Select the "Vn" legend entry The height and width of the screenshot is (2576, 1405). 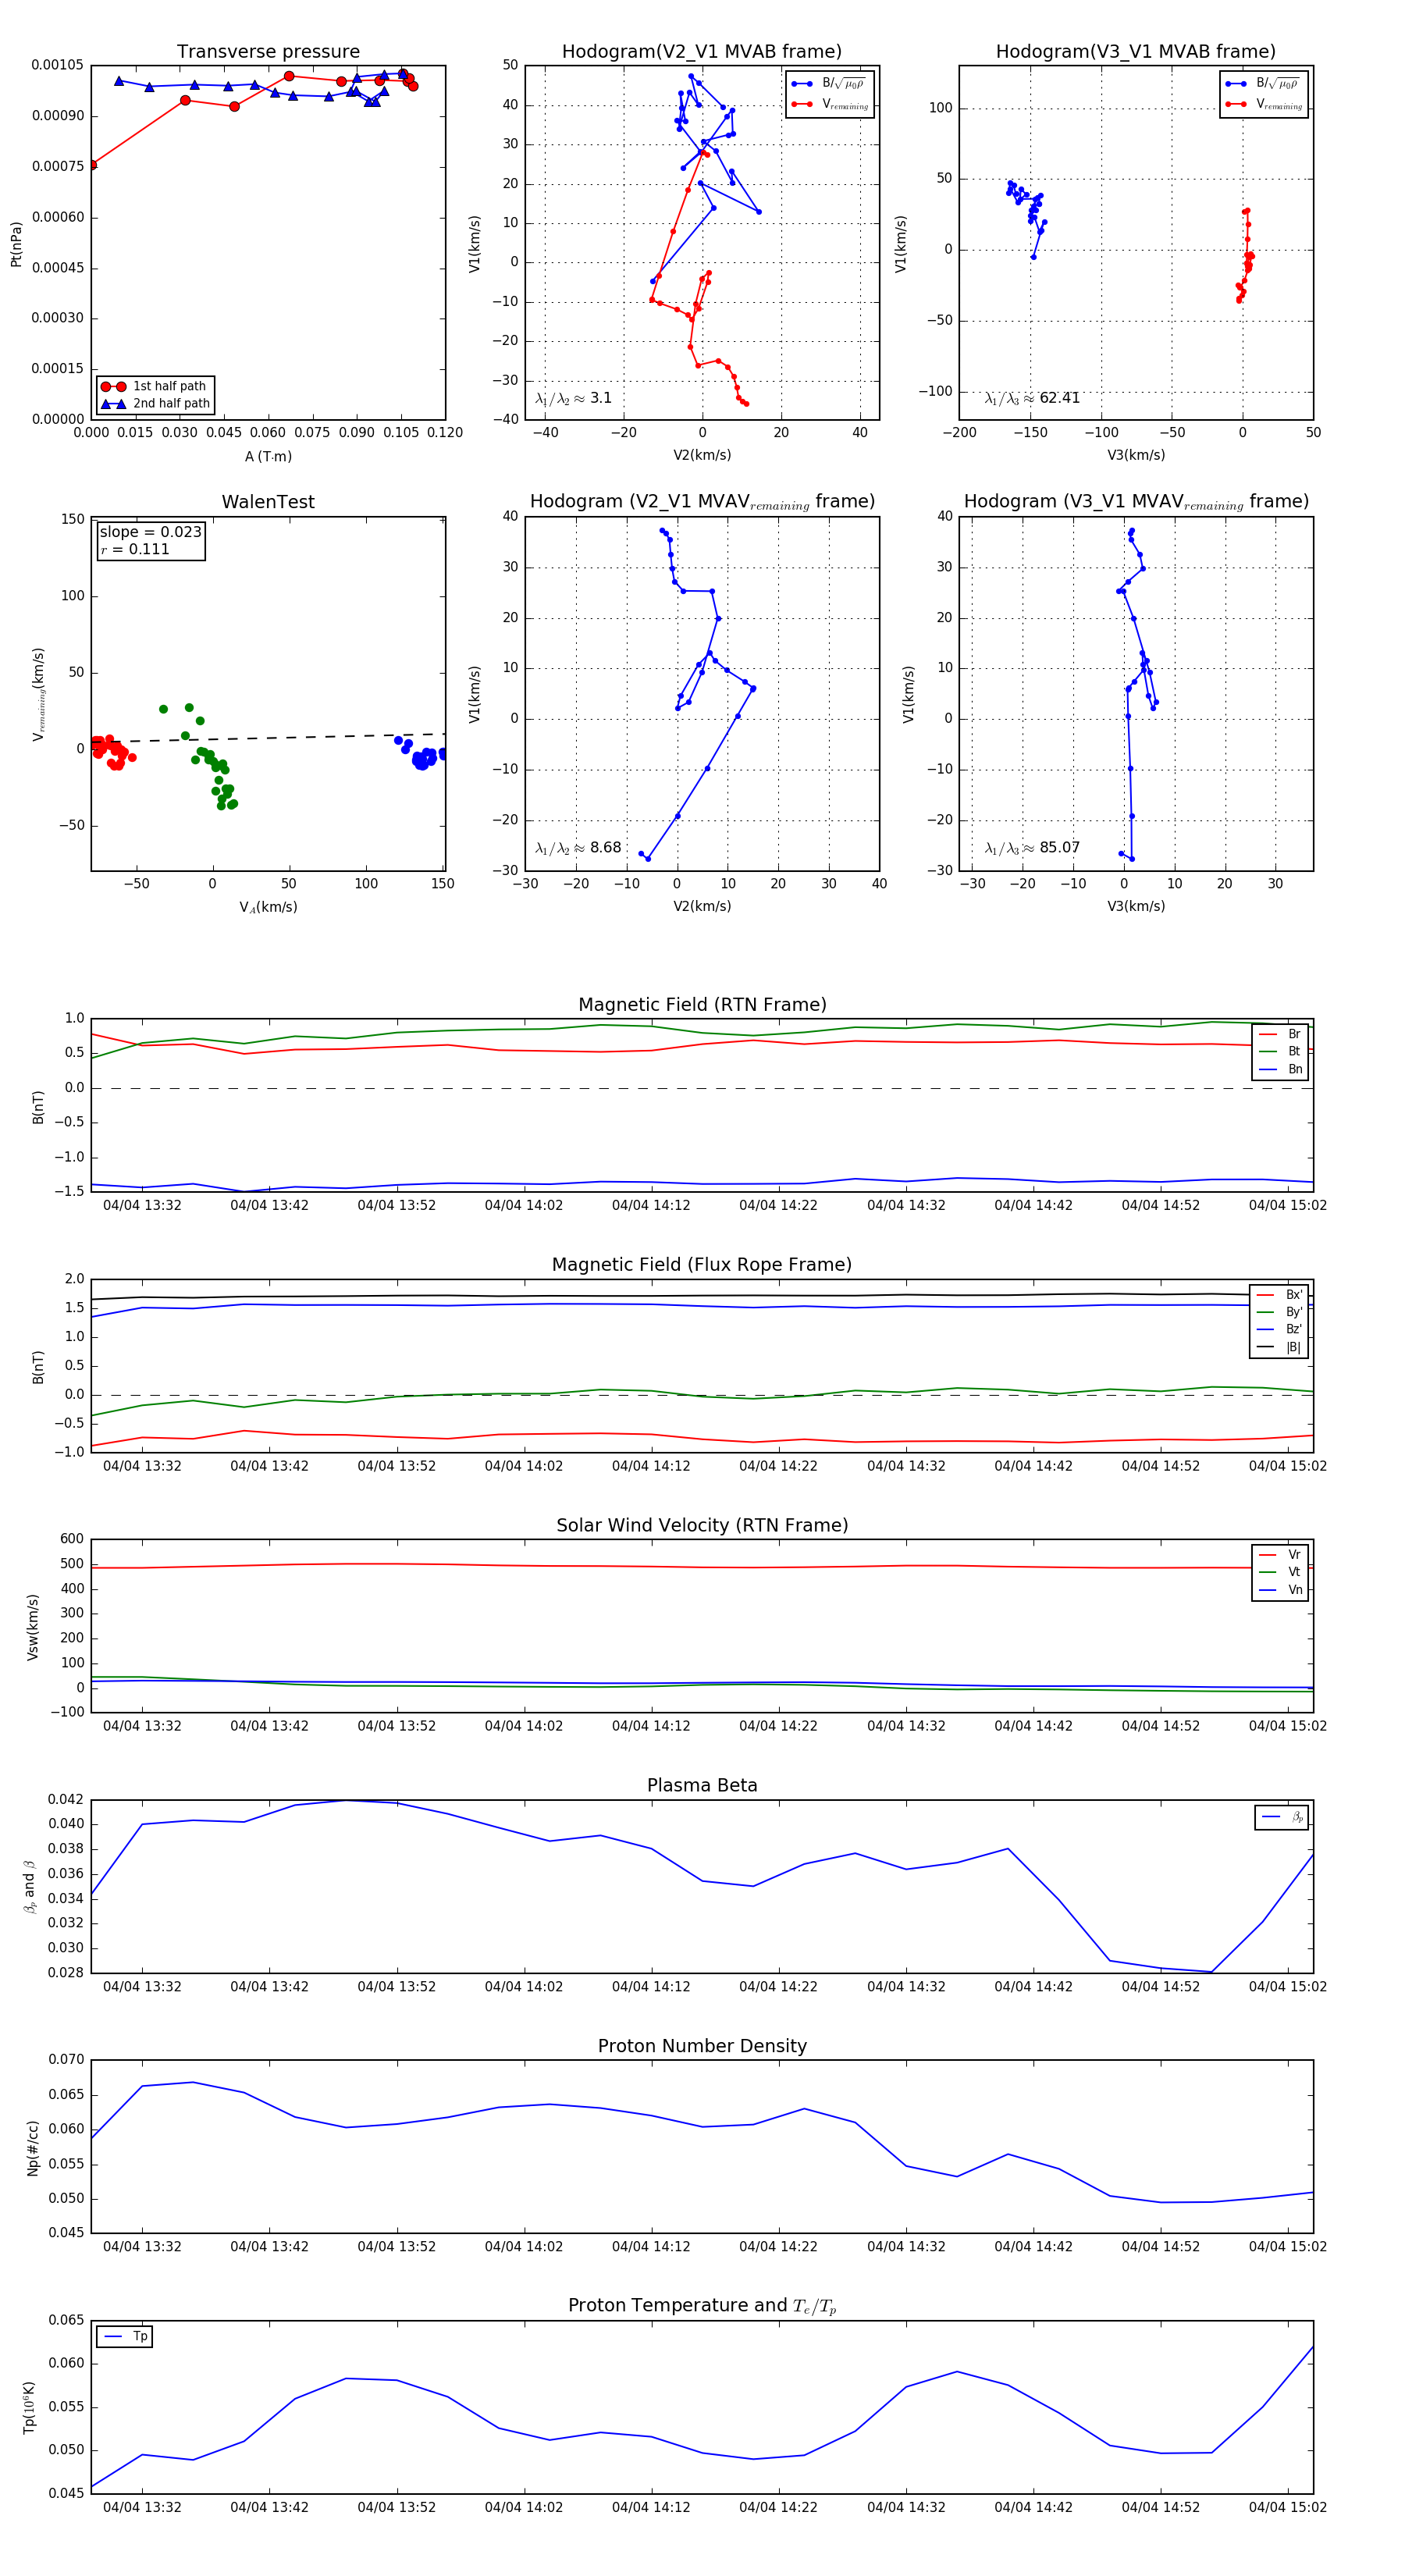coord(1280,1590)
